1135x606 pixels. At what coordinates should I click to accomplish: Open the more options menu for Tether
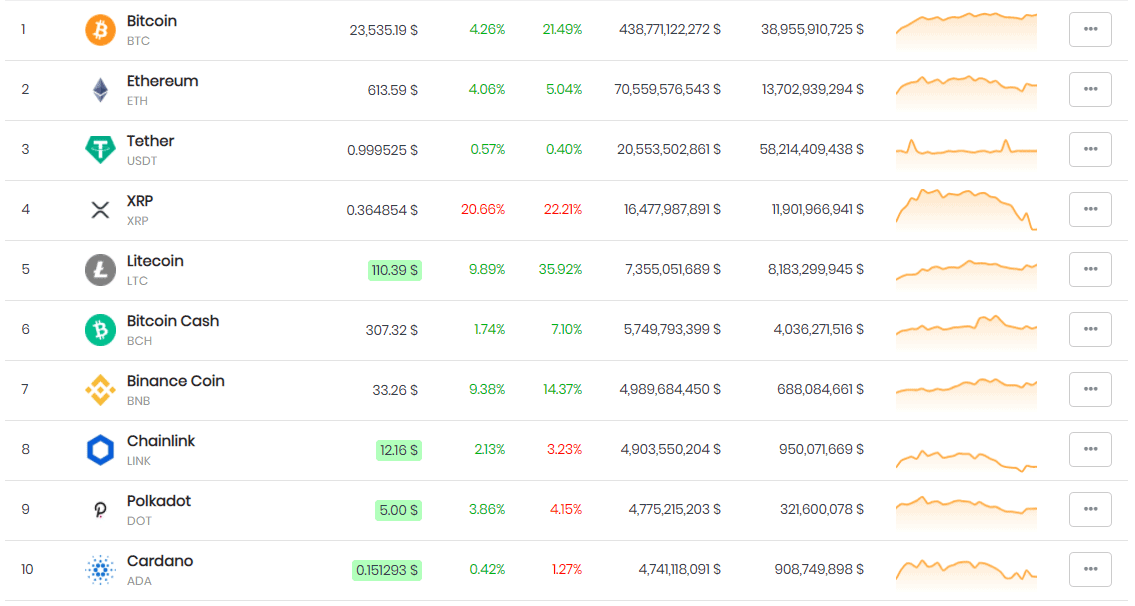[1090, 150]
